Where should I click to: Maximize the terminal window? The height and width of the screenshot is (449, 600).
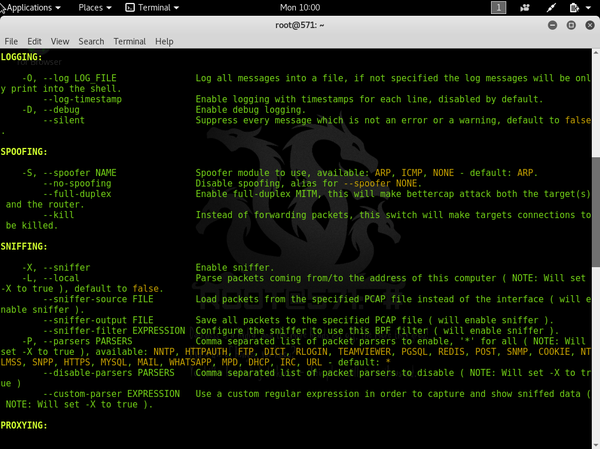(x=569, y=24)
